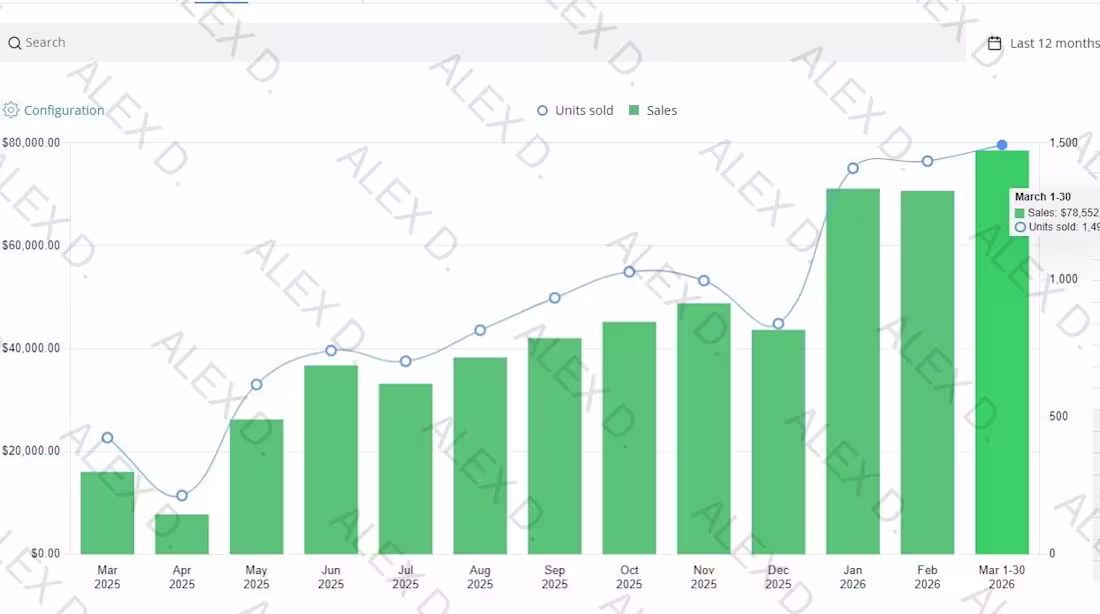Screen dimensions: 1100x614
Task: Click the filled Mar 1-30 units point
Action: tap(1002, 145)
